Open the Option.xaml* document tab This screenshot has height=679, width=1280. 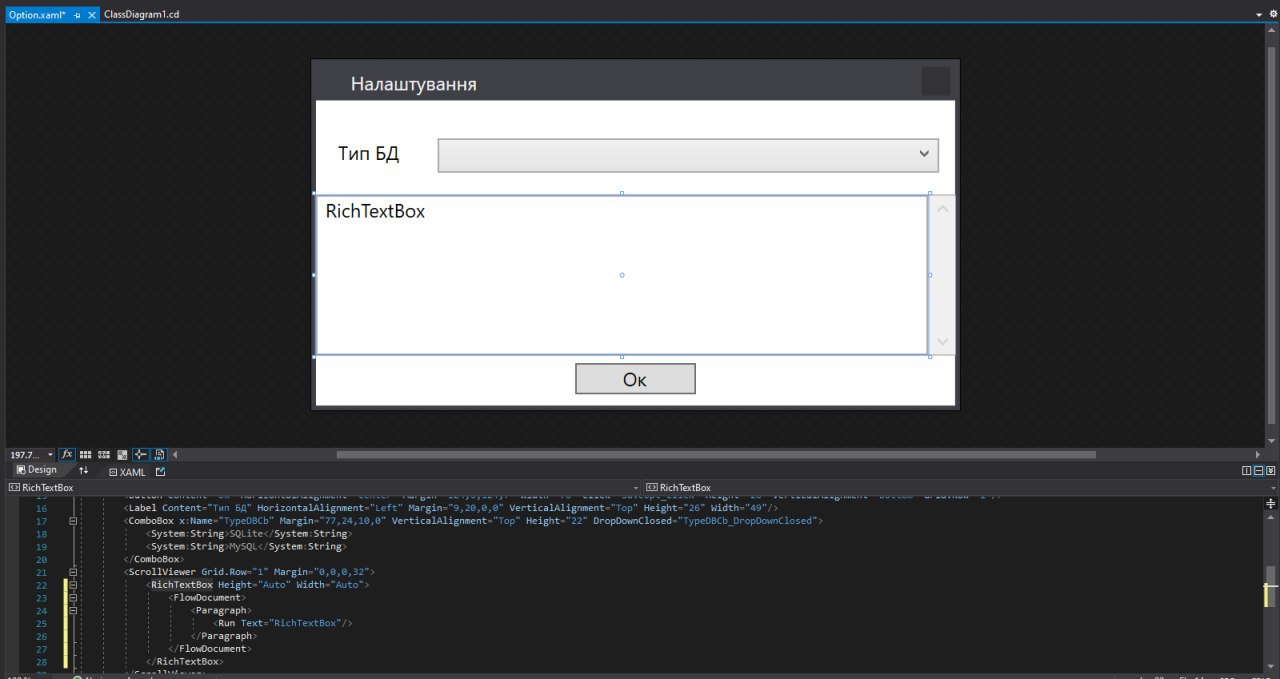click(36, 15)
